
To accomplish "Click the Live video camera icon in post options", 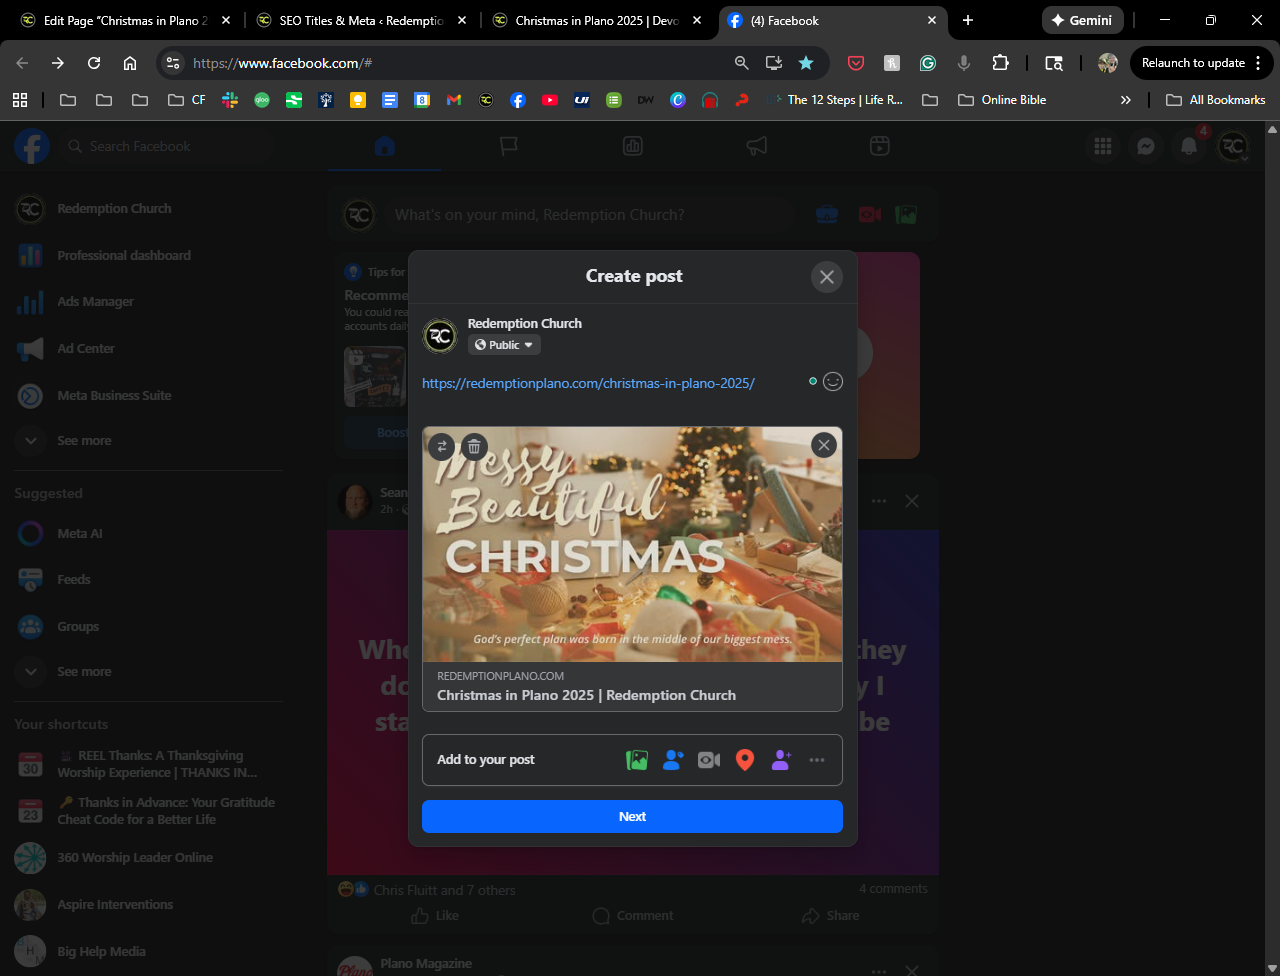I will [x=709, y=760].
